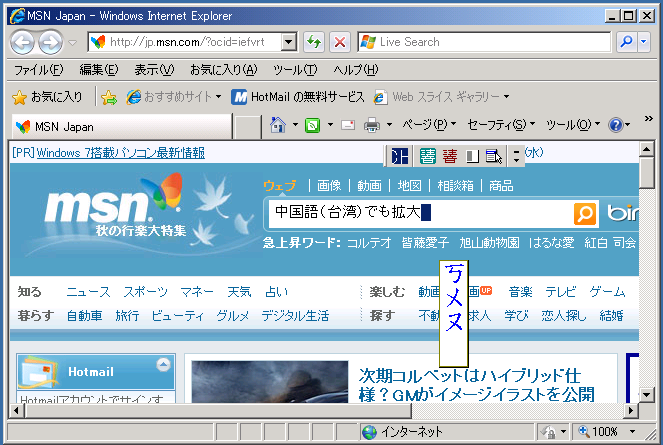Viewport: 663px width, 445px height.
Task: Open the IME toolbar options arrow
Action: 516,156
